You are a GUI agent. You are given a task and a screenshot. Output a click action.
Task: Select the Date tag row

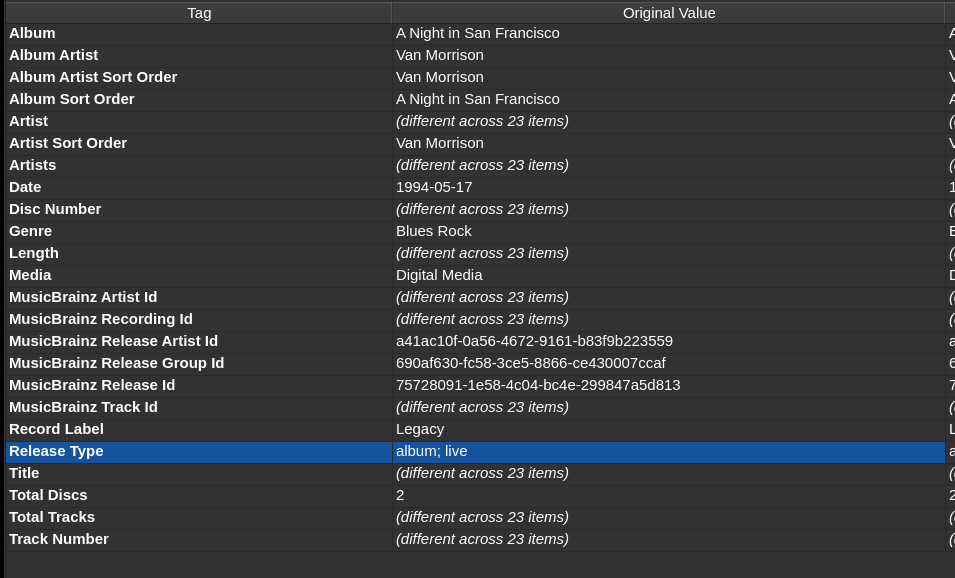[x=25, y=187]
